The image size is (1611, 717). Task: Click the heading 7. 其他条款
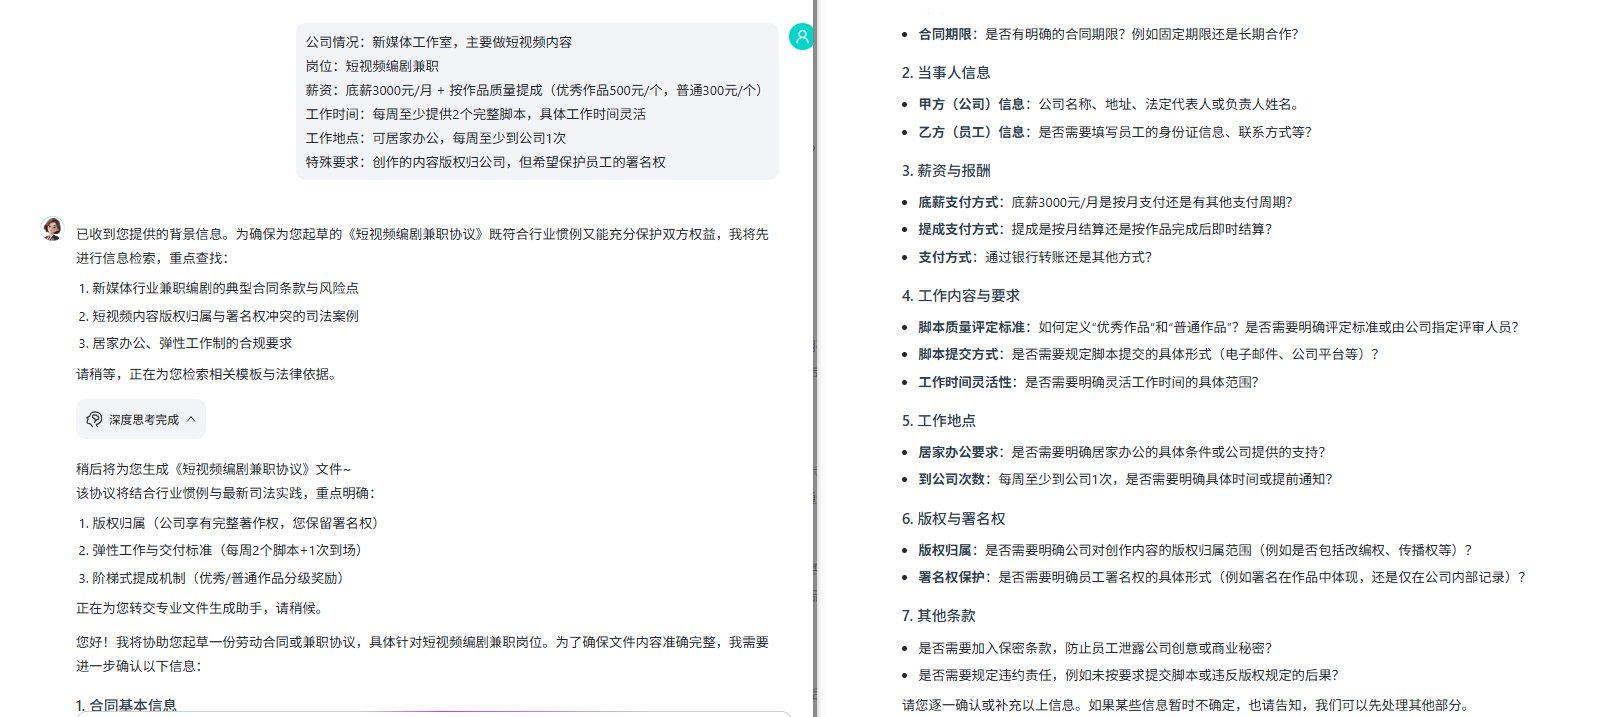[x=938, y=615]
